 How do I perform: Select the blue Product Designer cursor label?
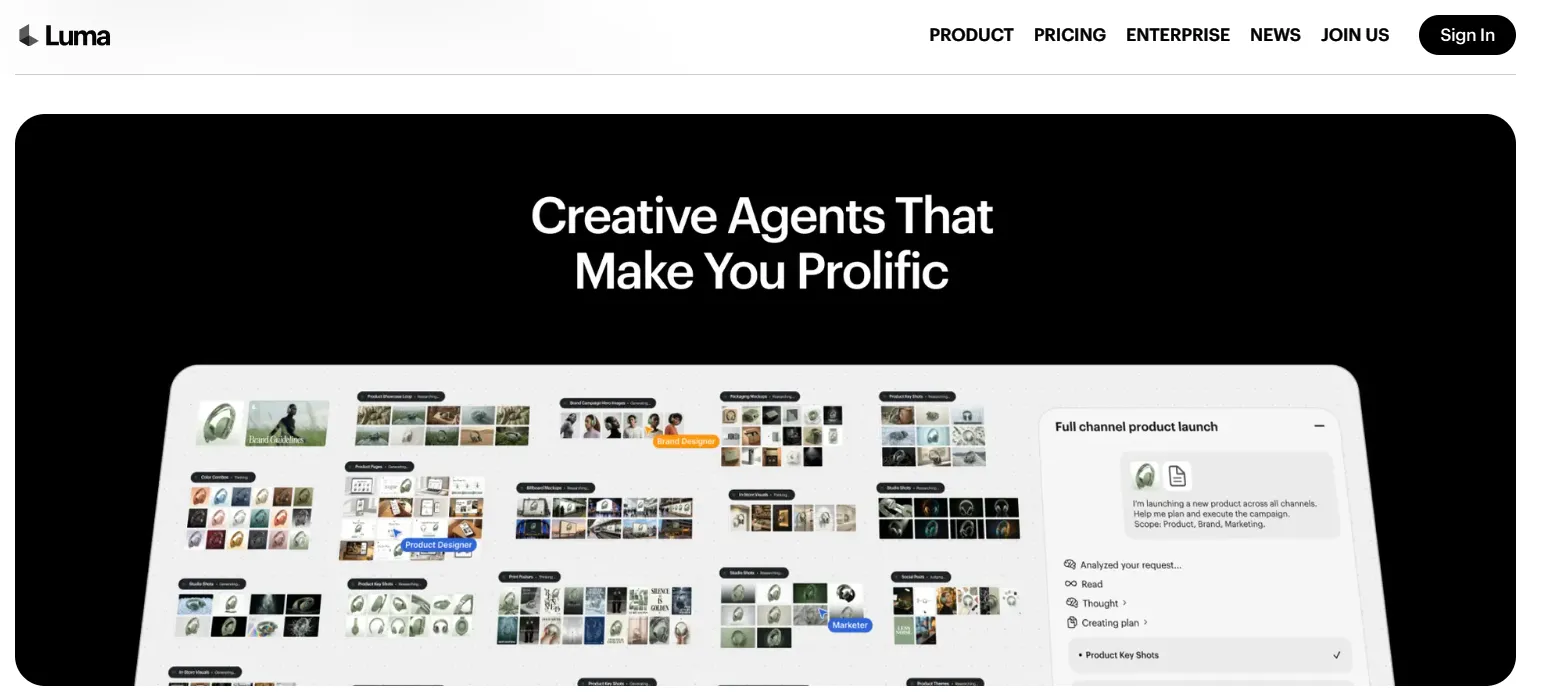pos(438,545)
